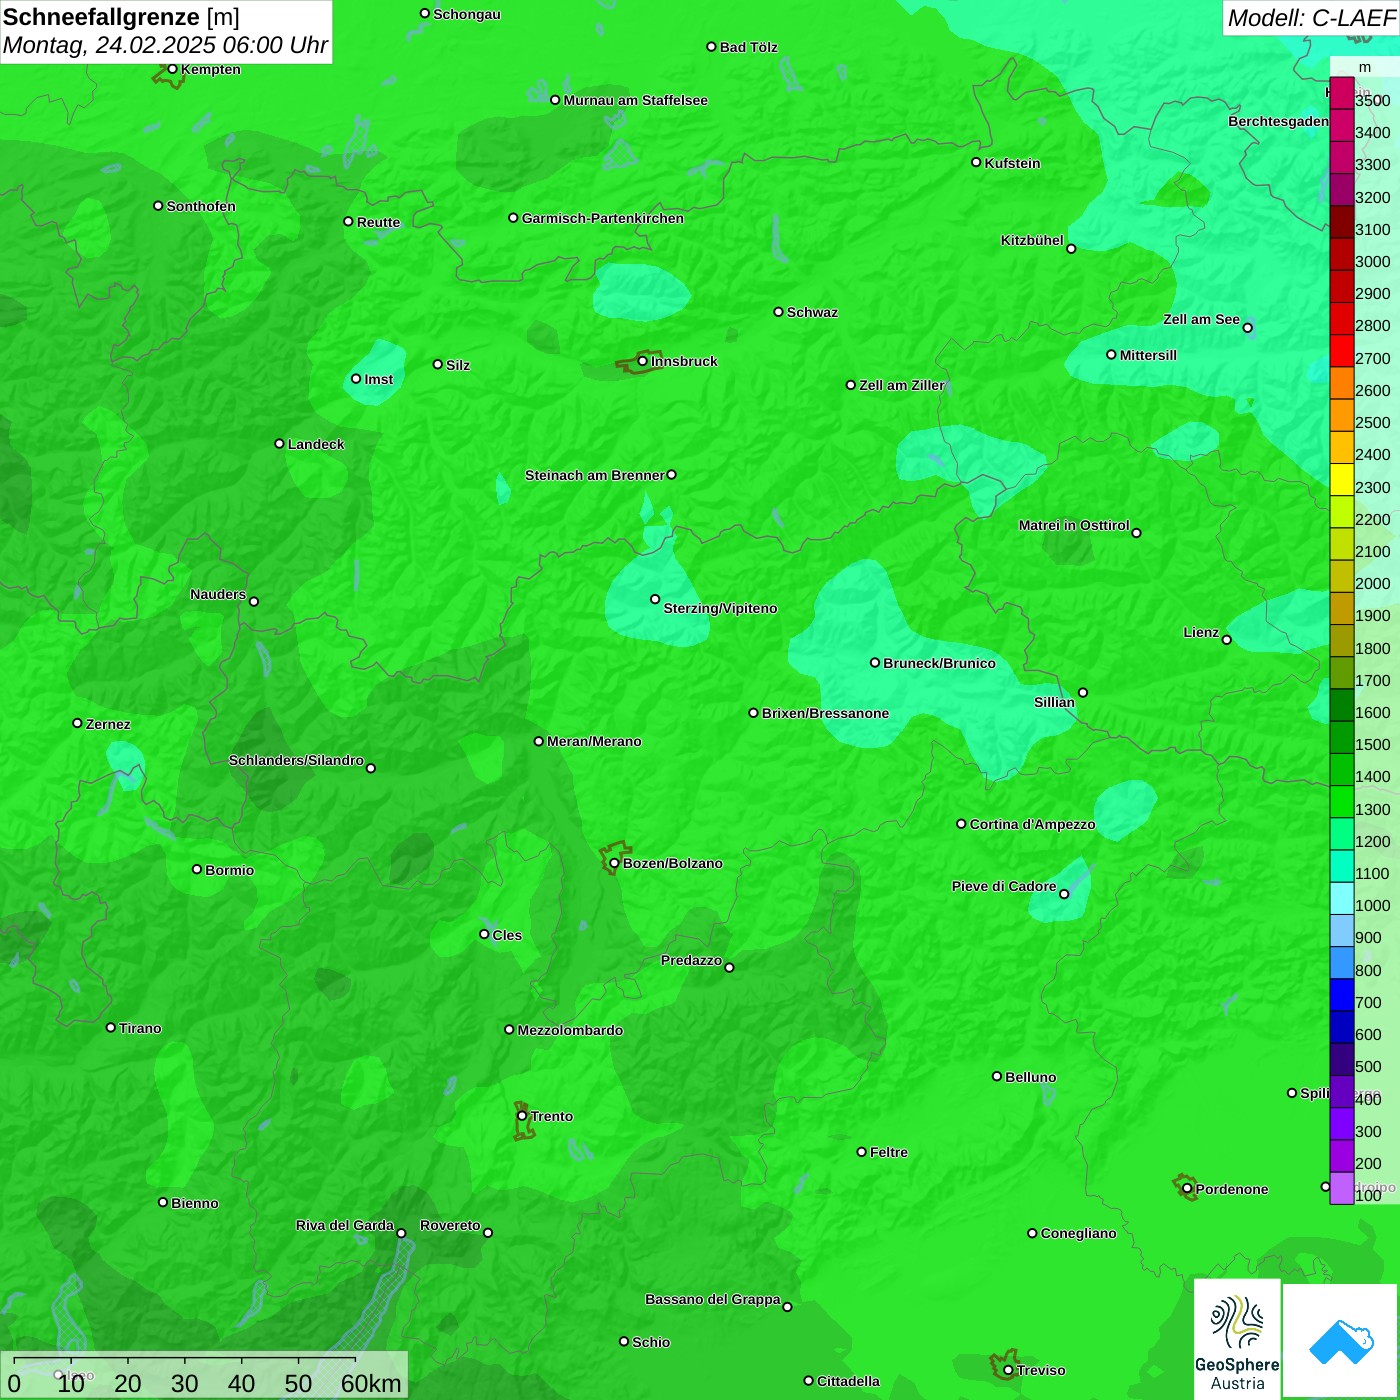Click the Sonthofen marker dot
This screenshot has height=1400, width=1400.
point(158,206)
